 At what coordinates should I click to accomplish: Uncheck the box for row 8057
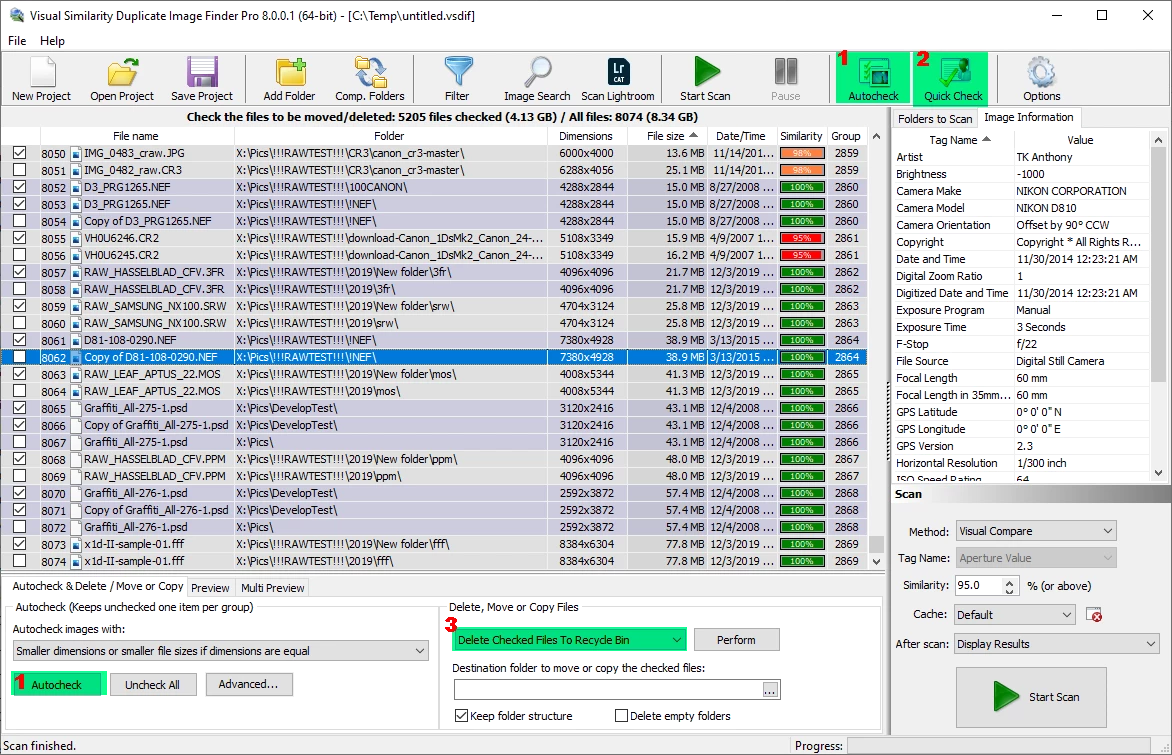tap(19, 271)
